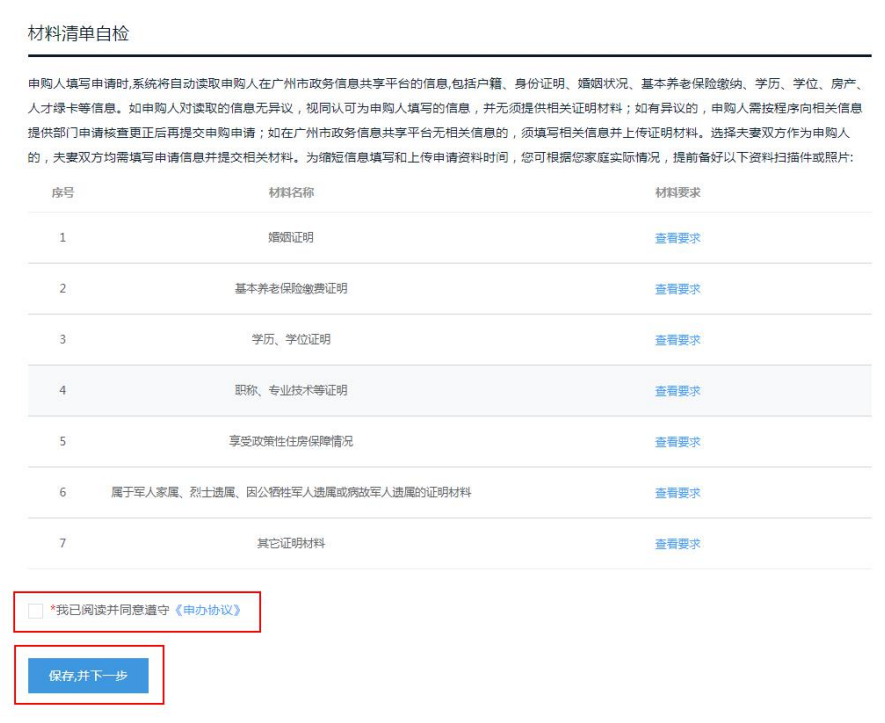Click the 材料名称 column header
Image resolution: width=885 pixels, height=723 pixels.
(291, 193)
